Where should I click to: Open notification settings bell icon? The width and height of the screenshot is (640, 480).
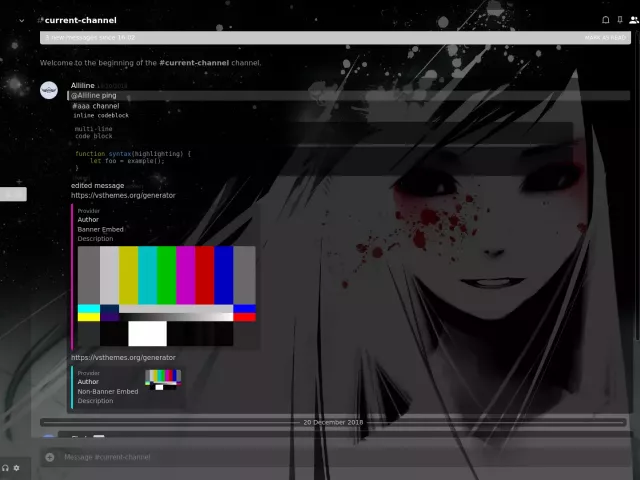pyautogui.click(x=605, y=20)
